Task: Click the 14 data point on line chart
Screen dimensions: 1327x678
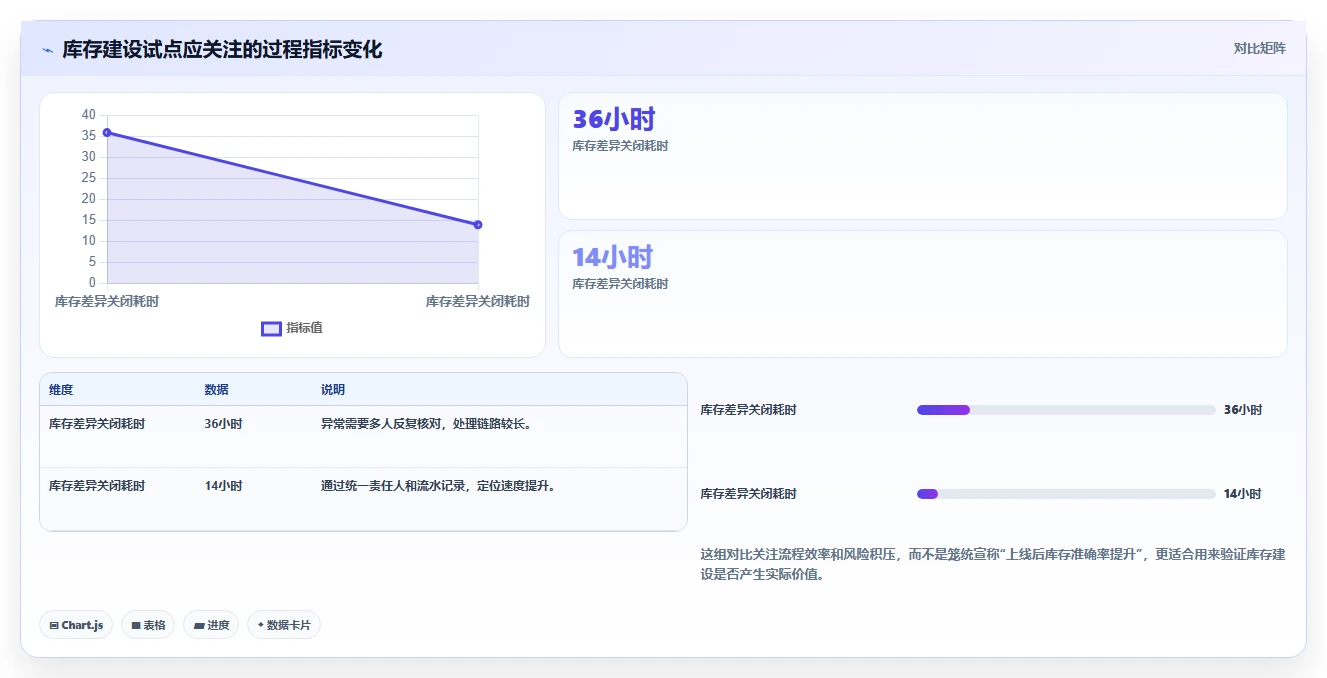Action: click(x=478, y=224)
